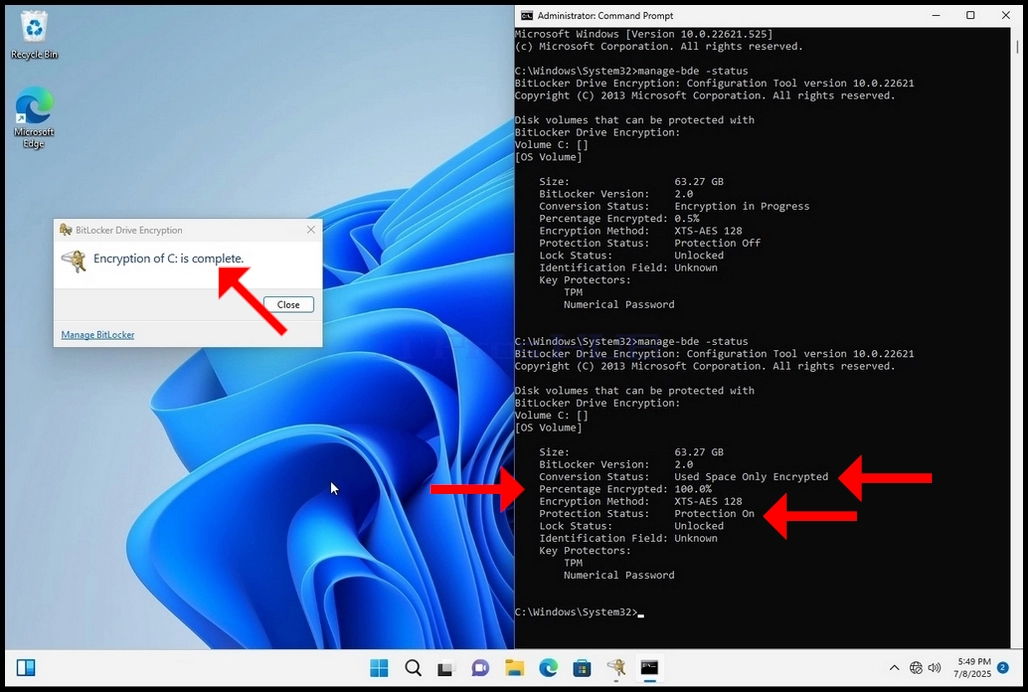Click 'Encryption of C: is complete.' message
The image size is (1028, 692).
tap(168, 259)
